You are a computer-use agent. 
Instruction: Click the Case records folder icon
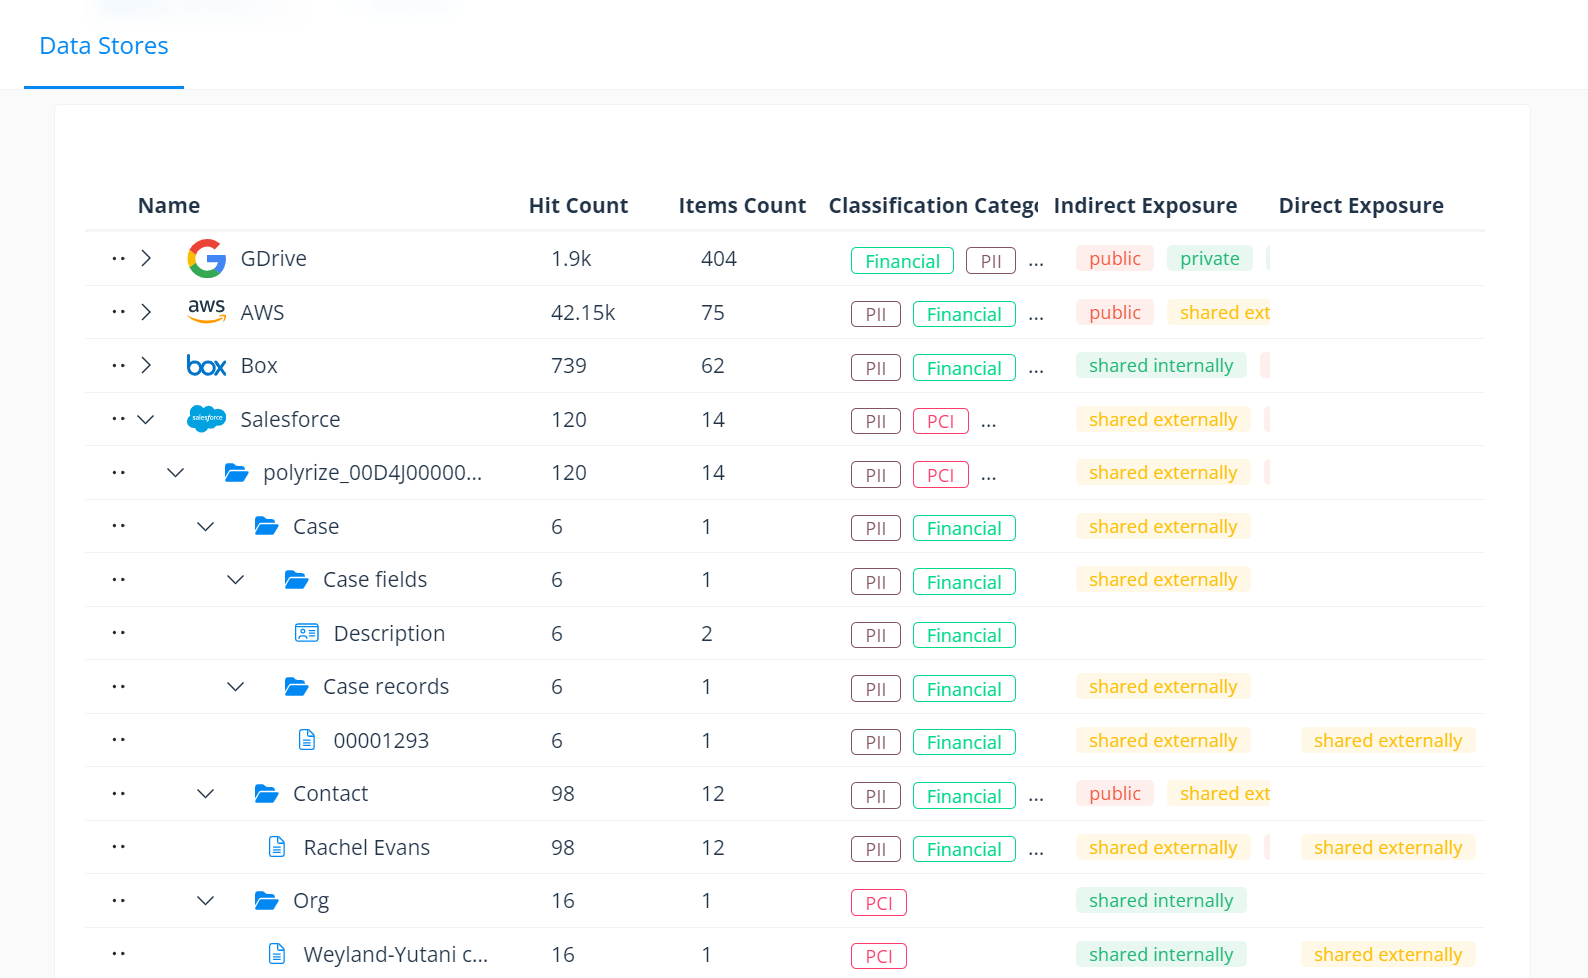coord(296,687)
